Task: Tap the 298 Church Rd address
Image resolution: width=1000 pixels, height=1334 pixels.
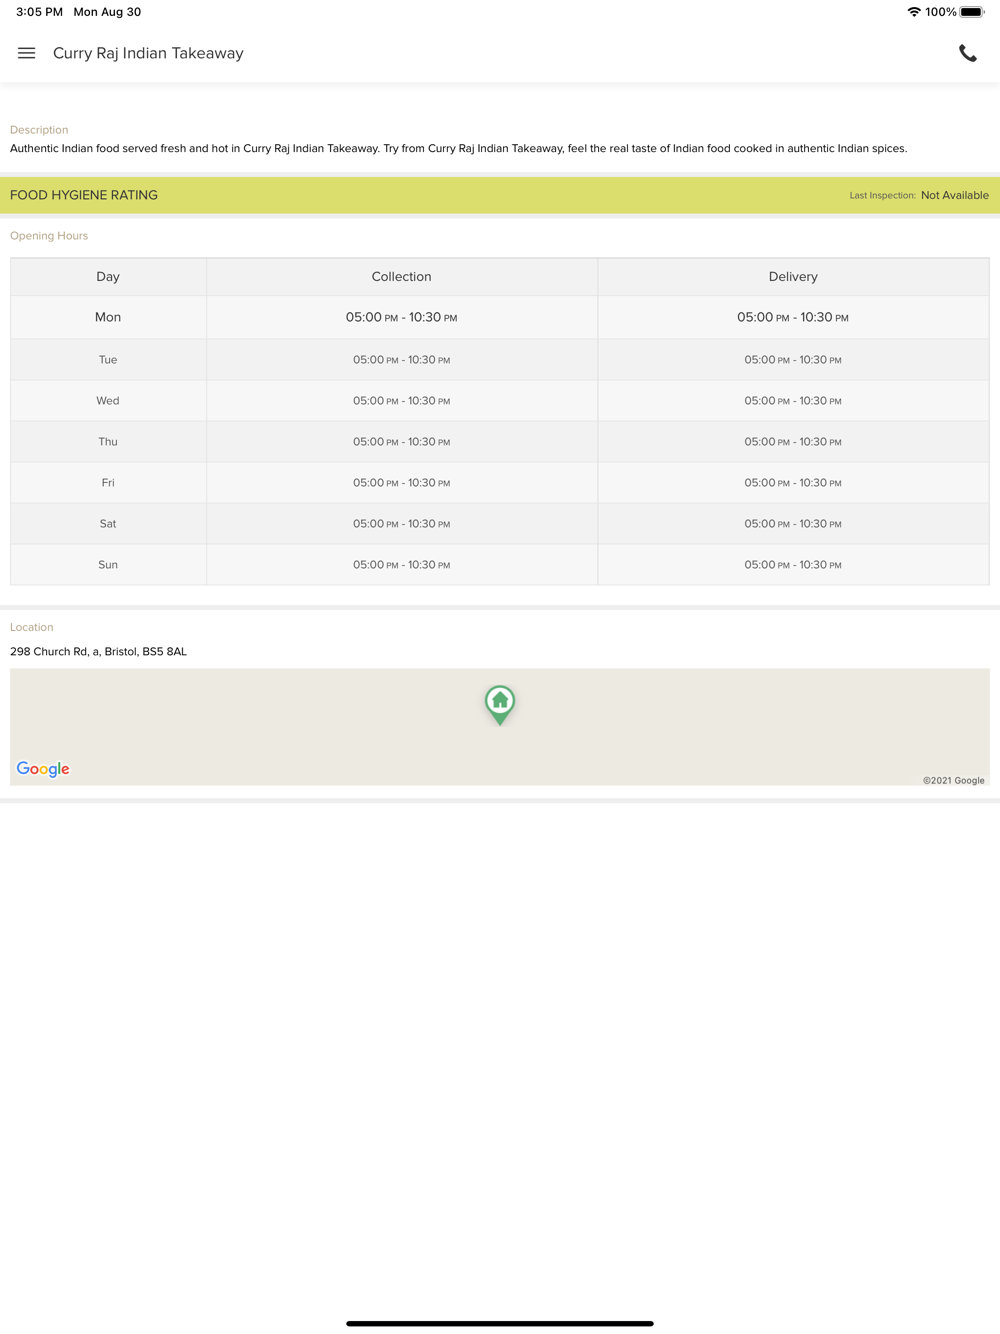Action: 98,651
